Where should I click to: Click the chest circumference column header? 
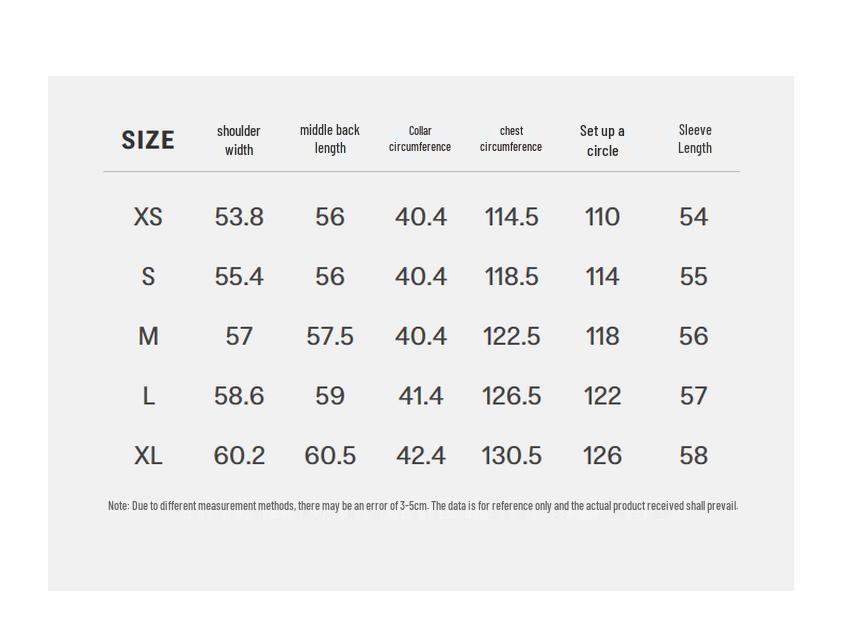[x=511, y=139]
